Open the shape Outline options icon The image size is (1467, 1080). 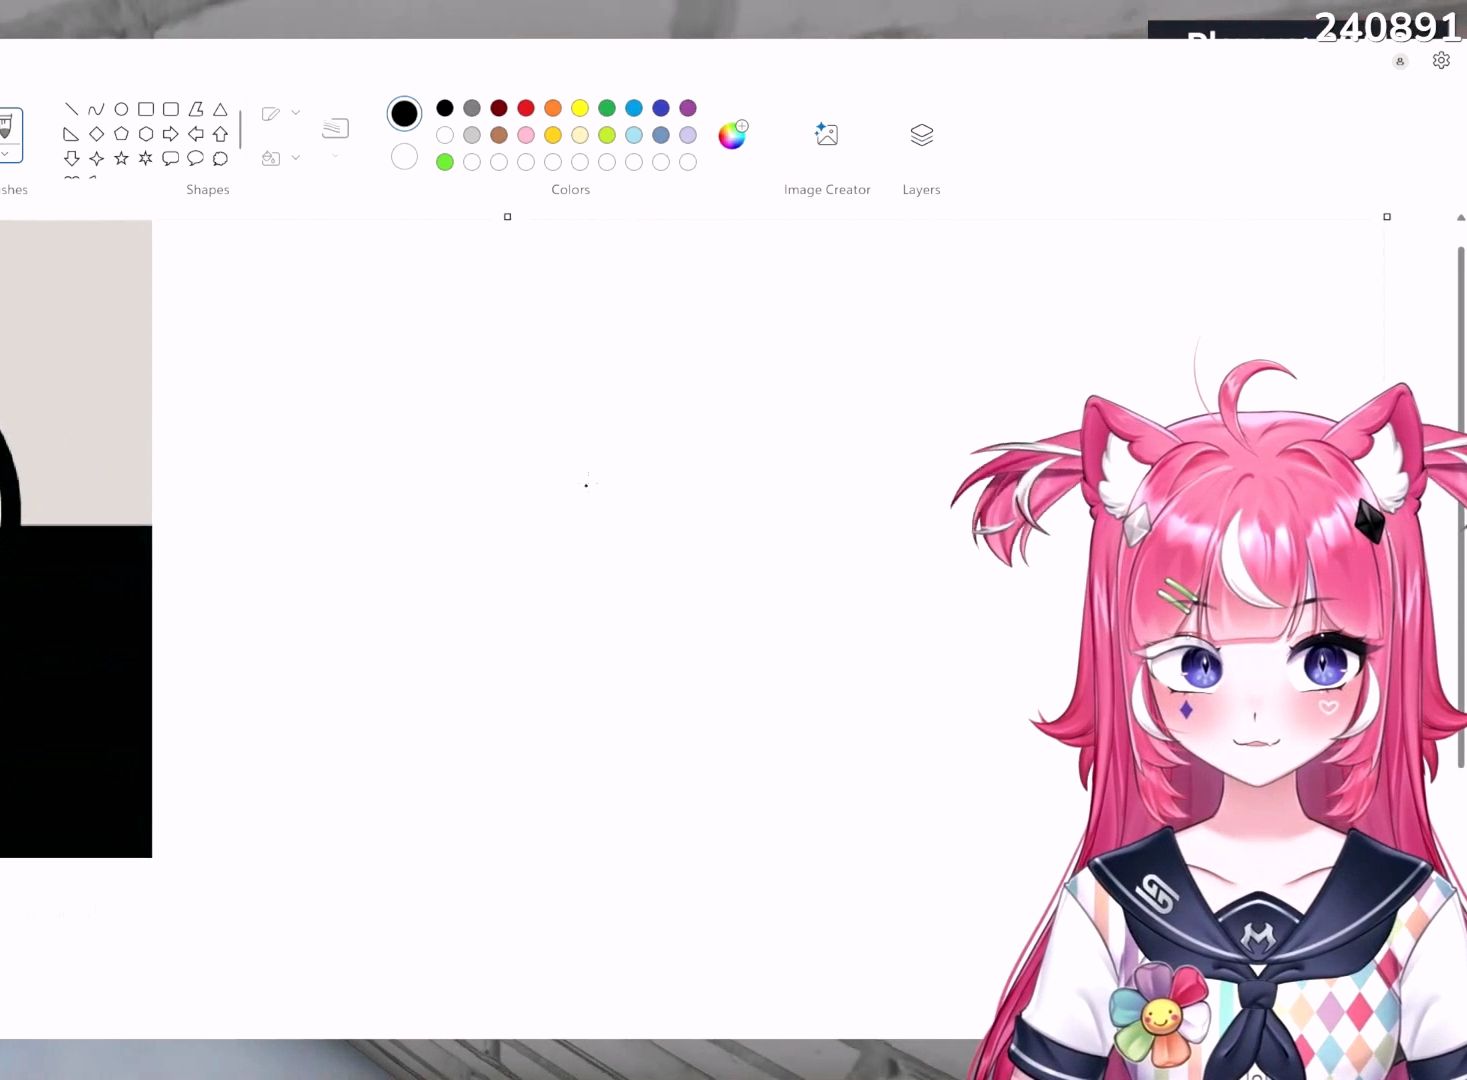coord(270,114)
